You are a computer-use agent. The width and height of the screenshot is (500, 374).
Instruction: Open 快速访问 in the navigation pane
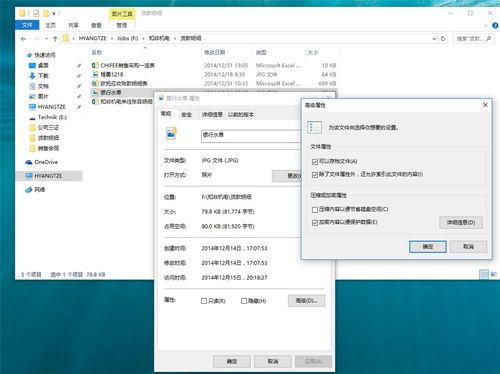click(45, 55)
